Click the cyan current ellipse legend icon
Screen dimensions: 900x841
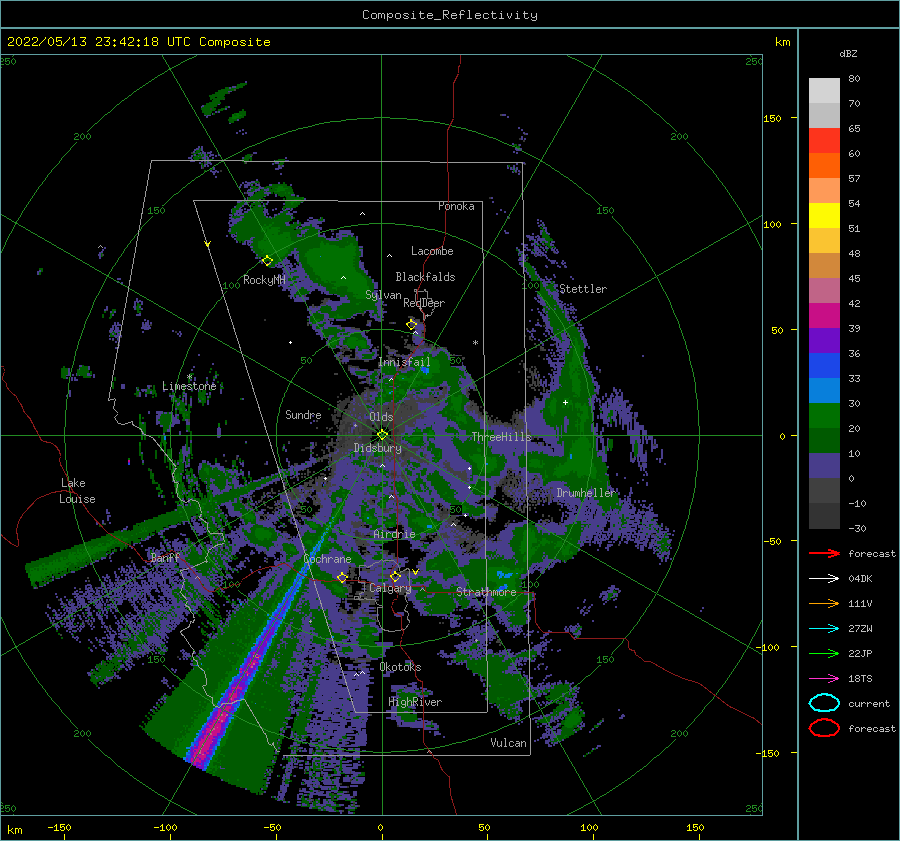(x=824, y=703)
